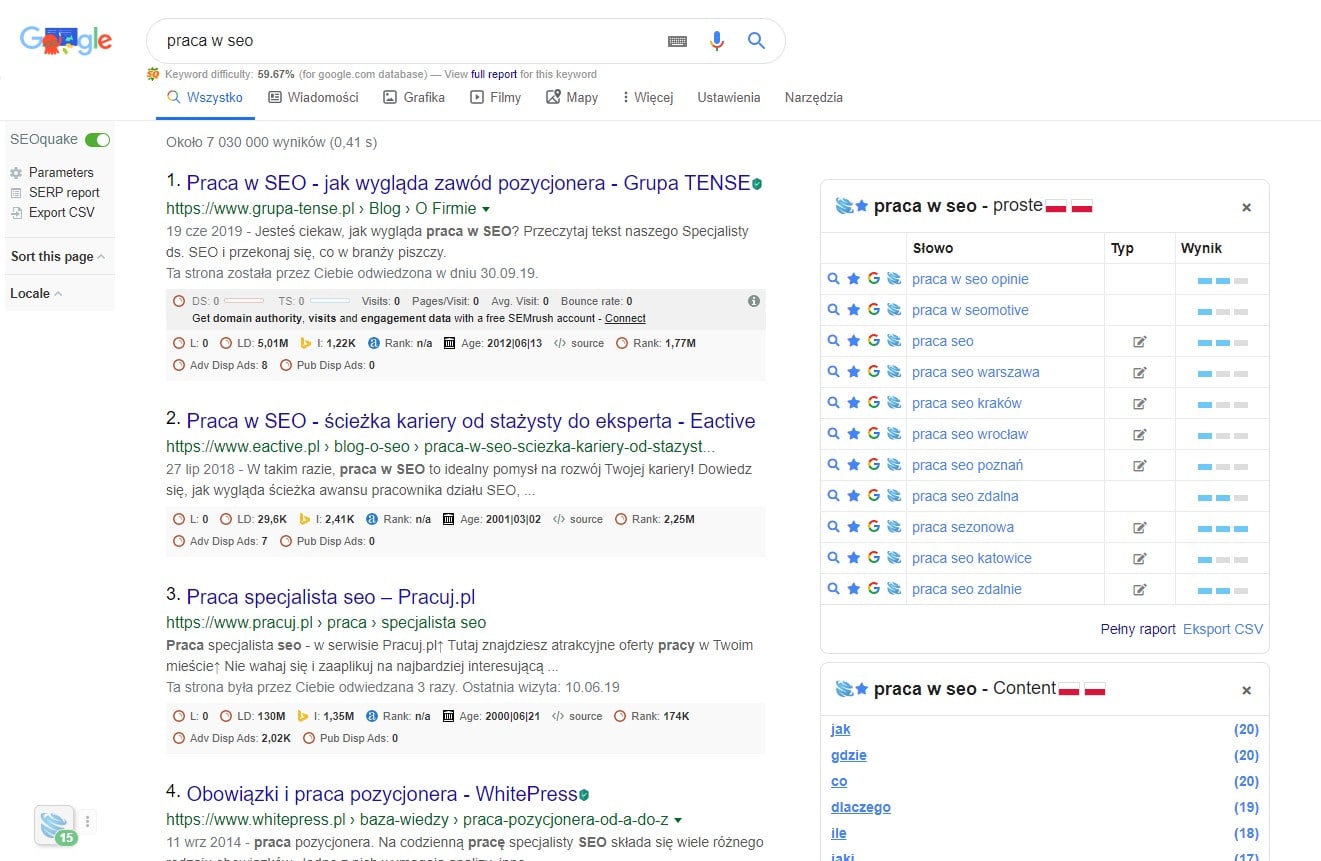Screen dimensions: 1321x861
Task: Click magnifier icon in 'praca seo wrocław' row
Action: click(833, 434)
